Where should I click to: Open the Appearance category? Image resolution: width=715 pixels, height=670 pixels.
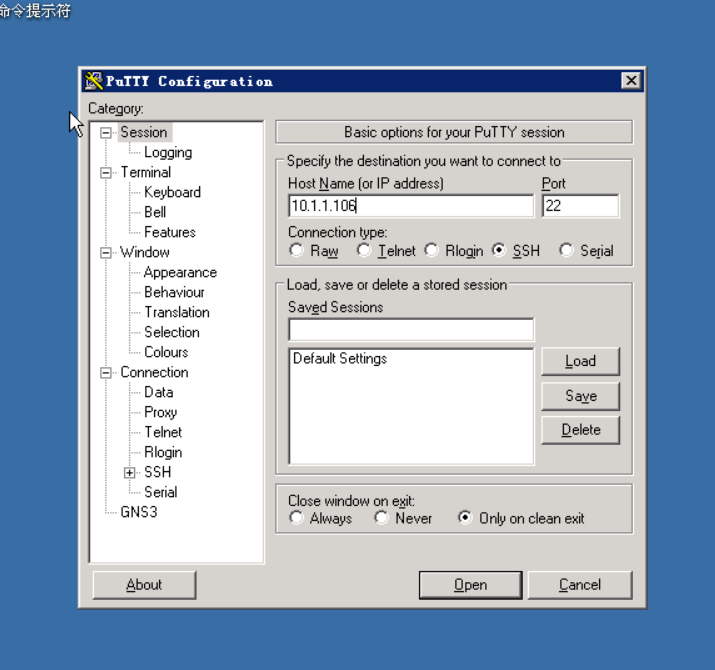[x=180, y=272]
